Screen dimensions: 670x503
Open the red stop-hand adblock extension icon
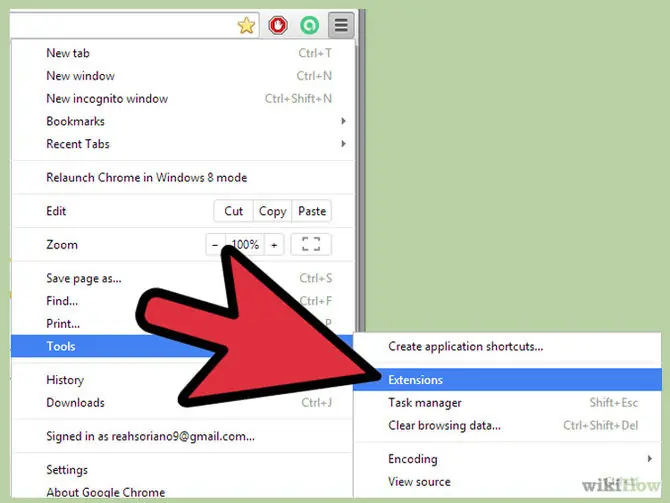[278, 25]
